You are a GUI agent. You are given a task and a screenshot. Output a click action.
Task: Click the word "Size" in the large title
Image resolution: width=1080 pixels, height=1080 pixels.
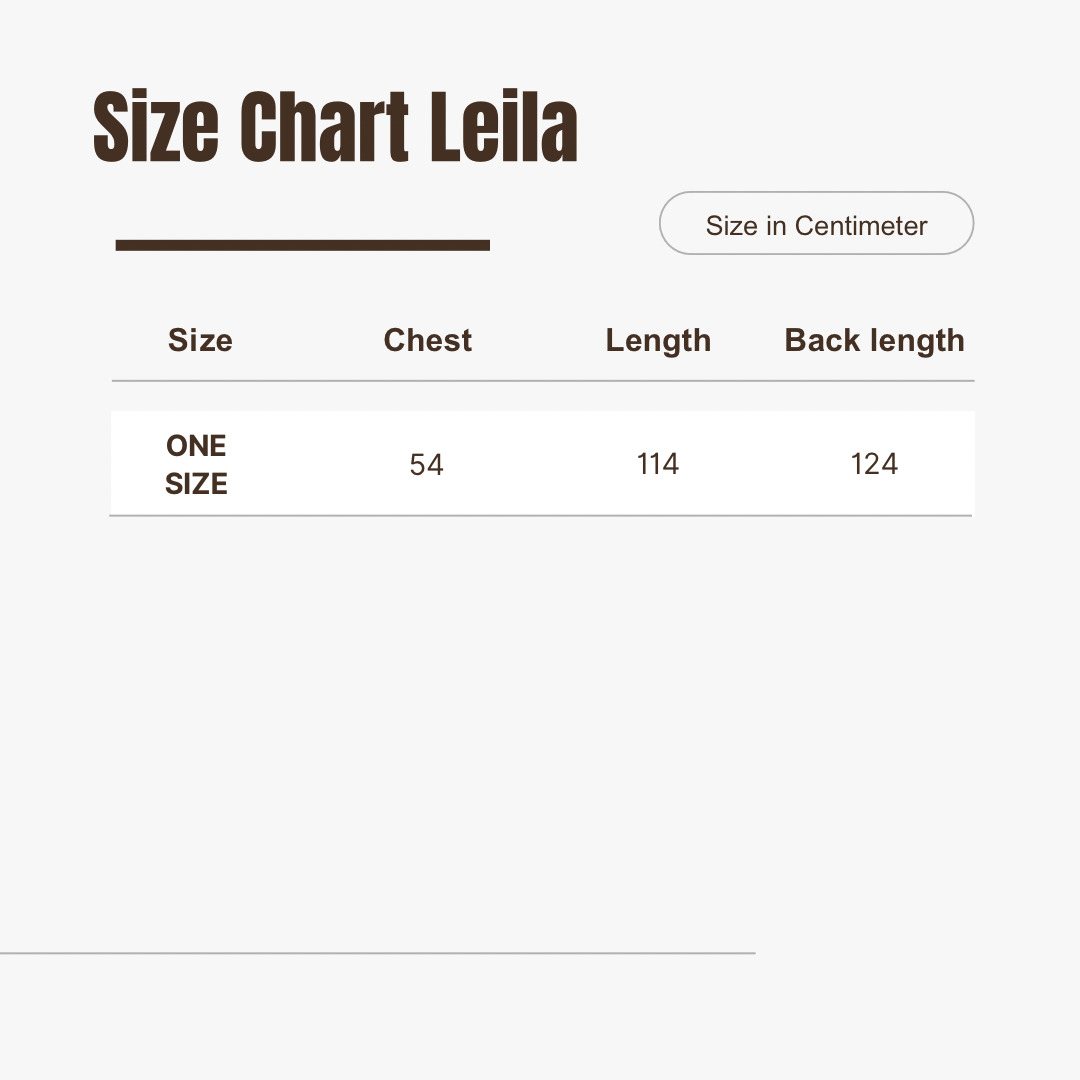155,128
